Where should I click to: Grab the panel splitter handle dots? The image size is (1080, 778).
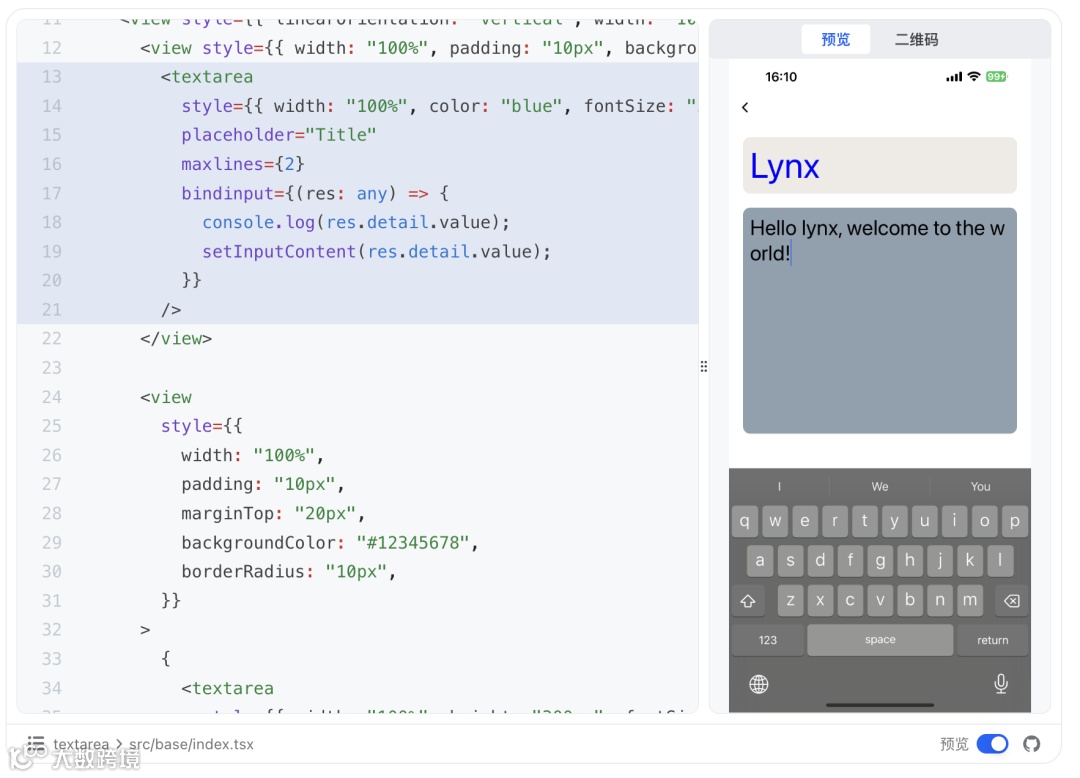(703, 366)
